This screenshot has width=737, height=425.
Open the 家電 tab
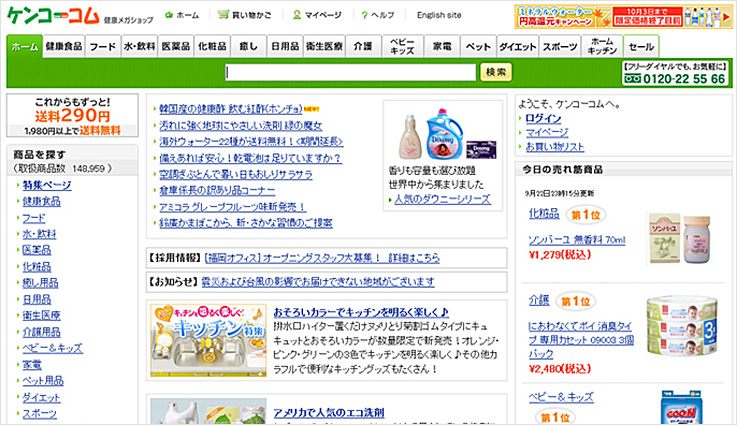pos(442,47)
